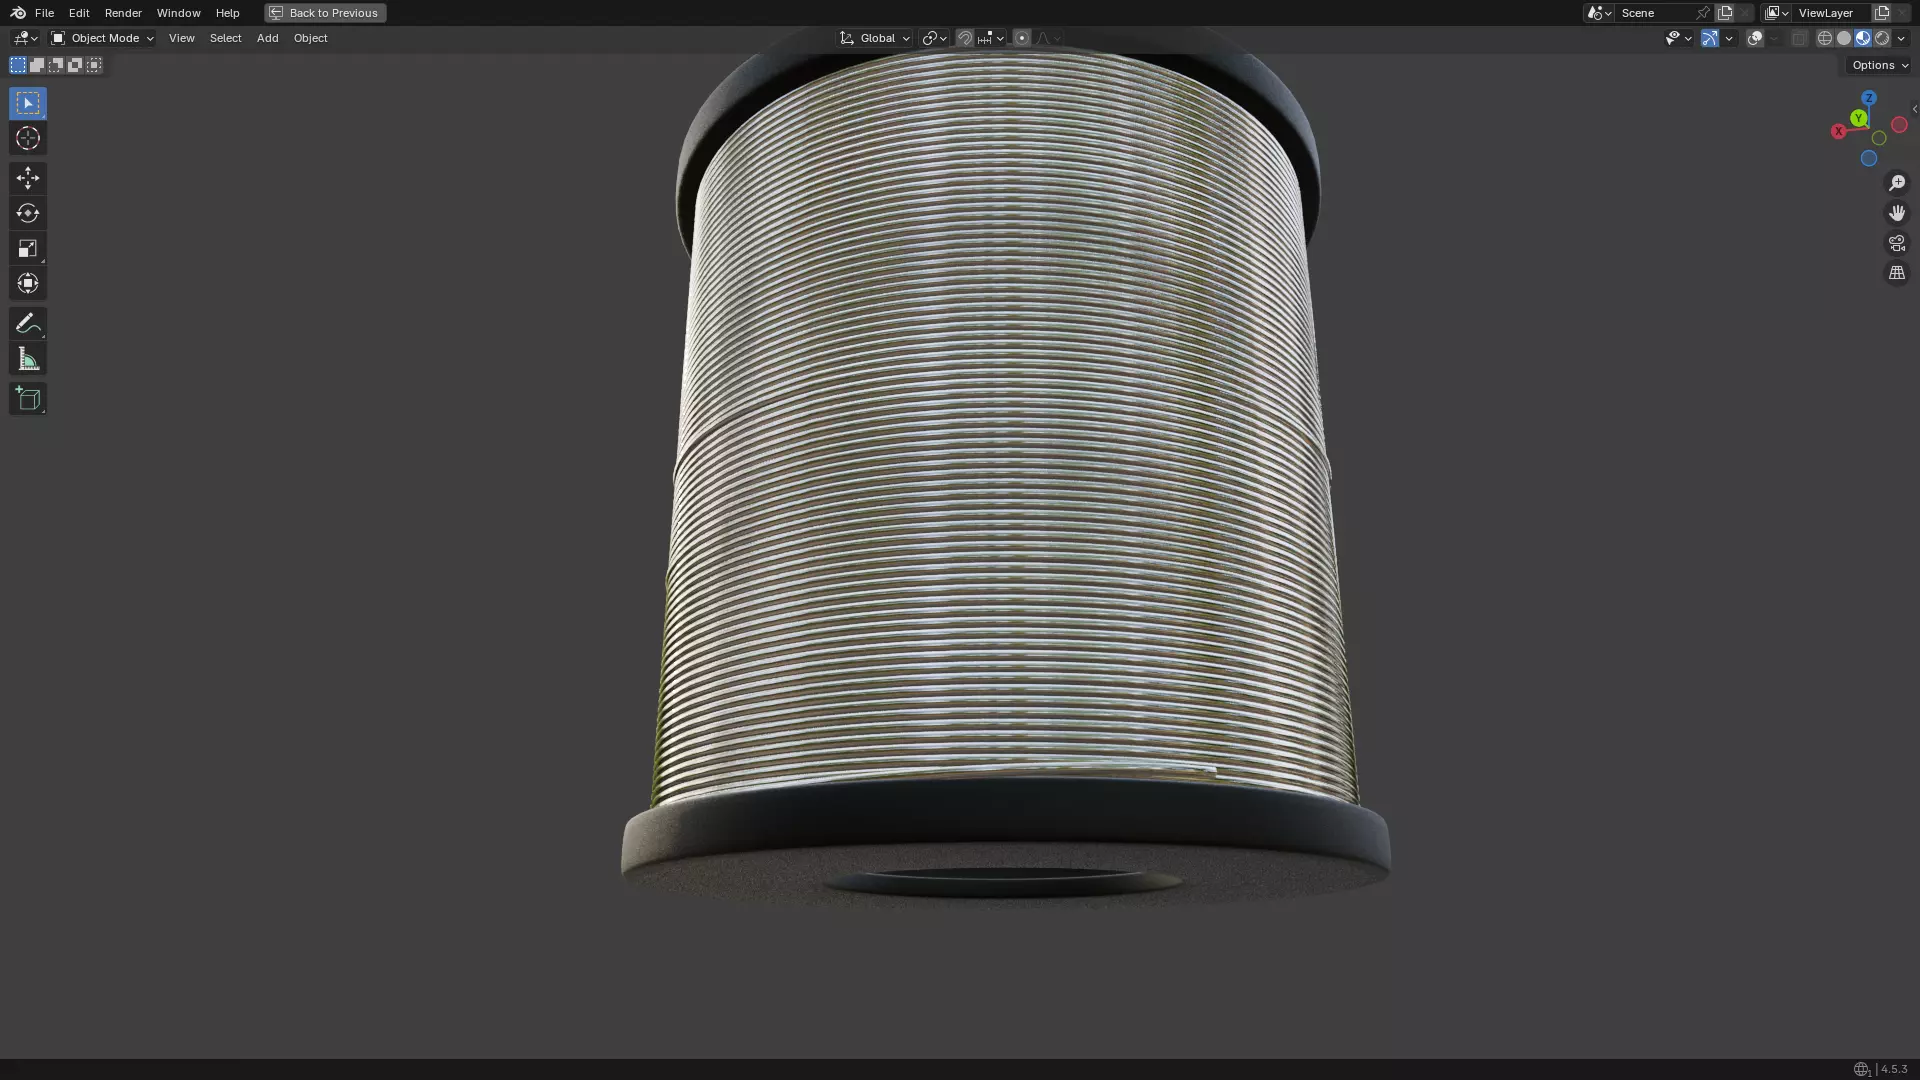Switch to Solid shading
This screenshot has width=1920, height=1080.
(x=1844, y=38)
